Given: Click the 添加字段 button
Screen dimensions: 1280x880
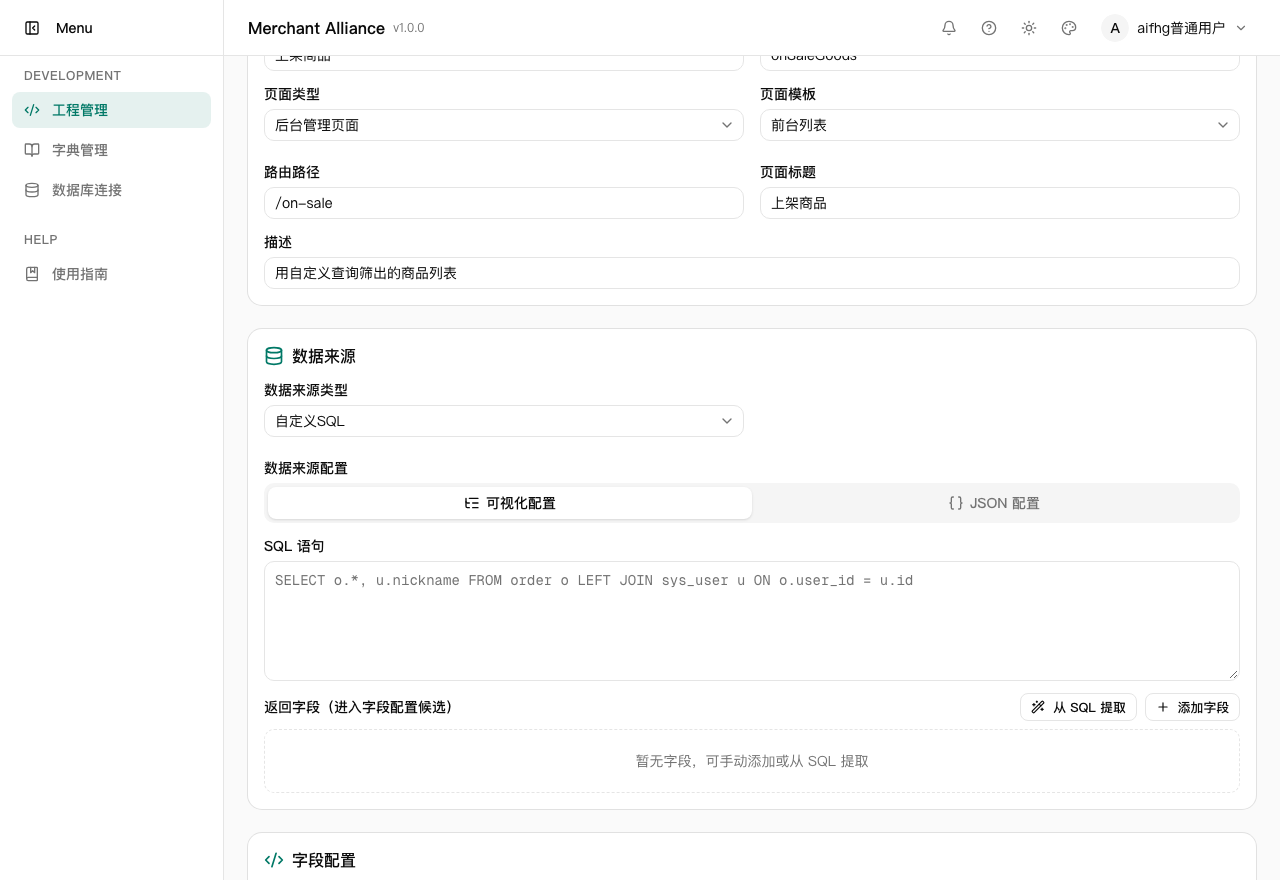Looking at the screenshot, I should [1192, 707].
